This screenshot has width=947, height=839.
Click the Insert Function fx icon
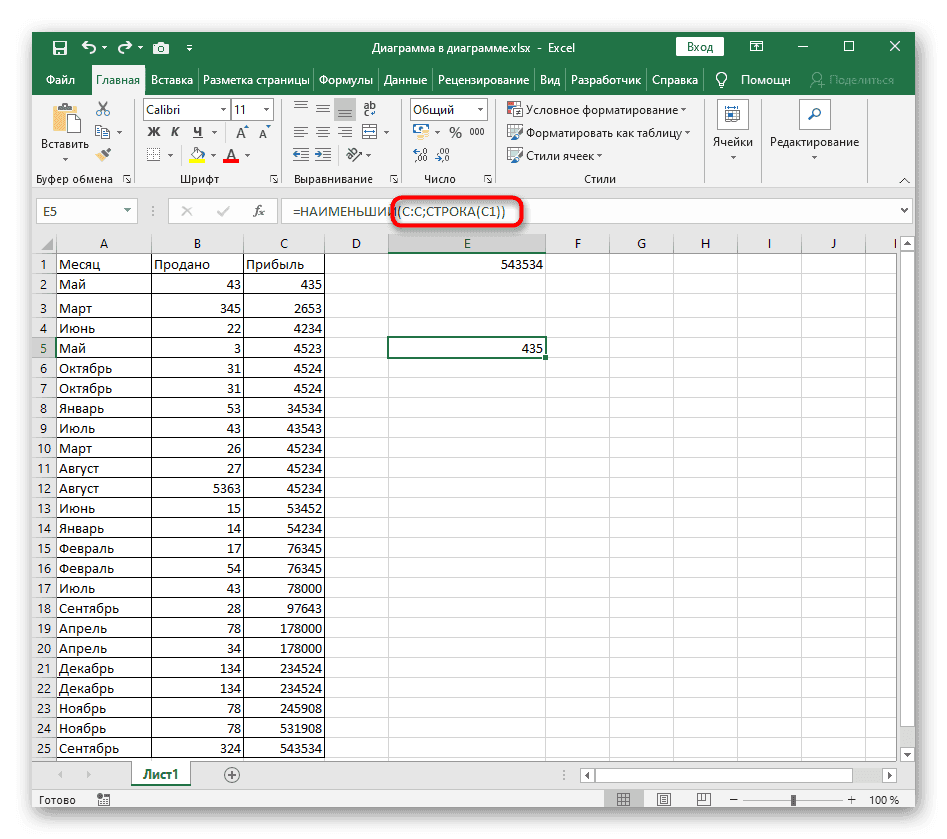tap(258, 211)
